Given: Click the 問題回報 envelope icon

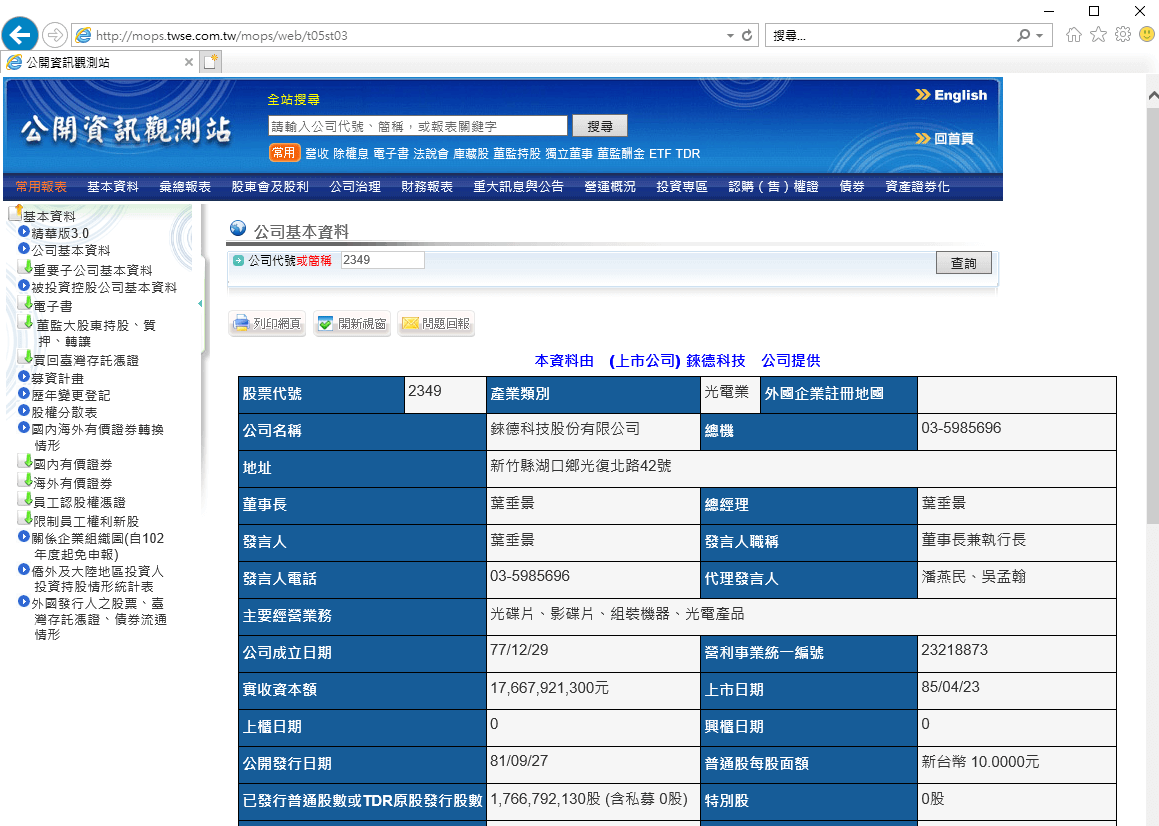Looking at the screenshot, I should (x=410, y=323).
